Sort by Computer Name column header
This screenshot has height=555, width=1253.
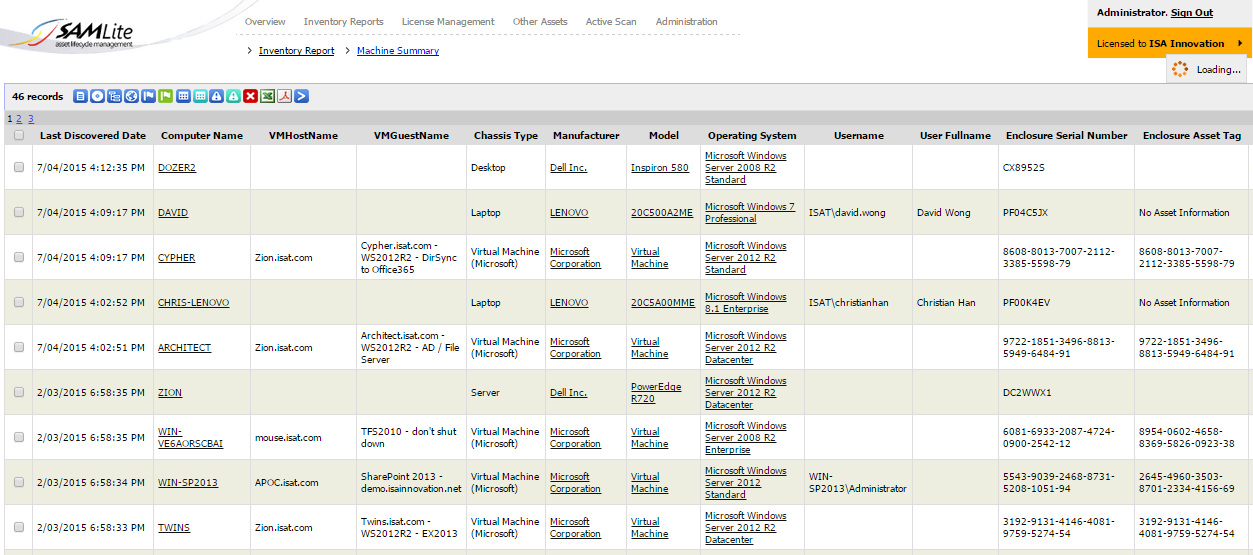tap(202, 136)
